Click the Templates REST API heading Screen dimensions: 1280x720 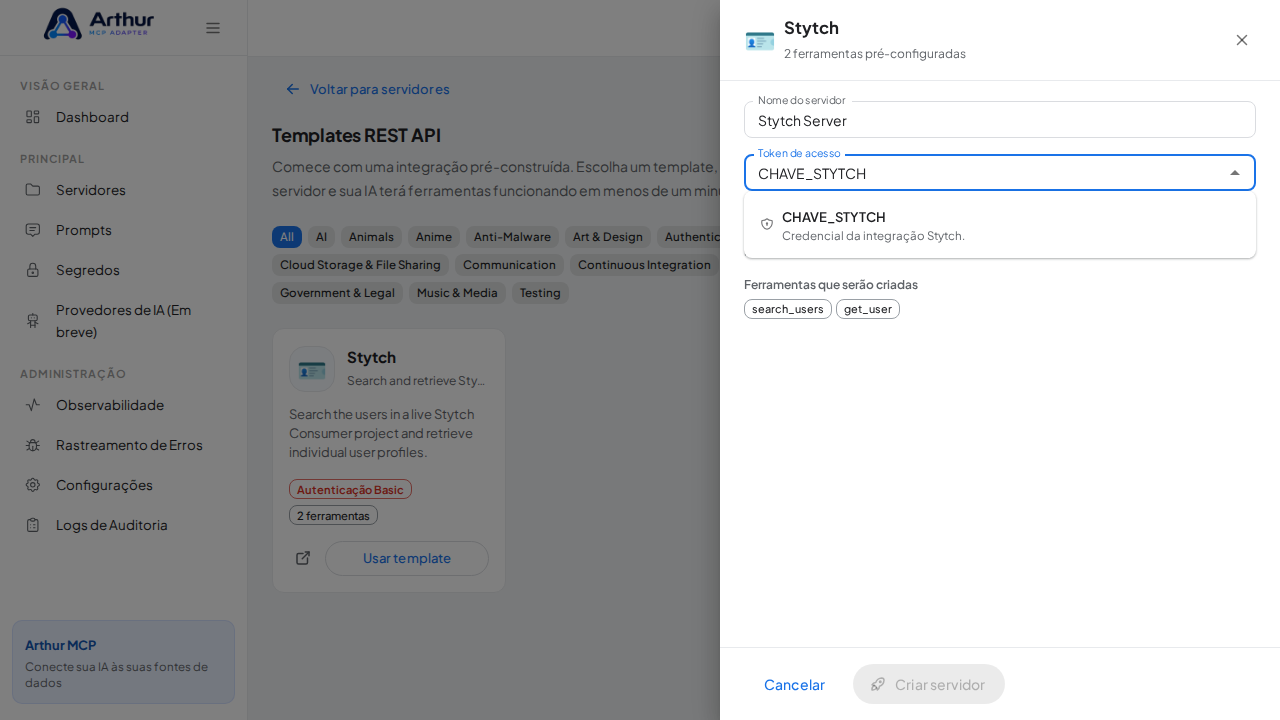pyautogui.click(x=356, y=135)
